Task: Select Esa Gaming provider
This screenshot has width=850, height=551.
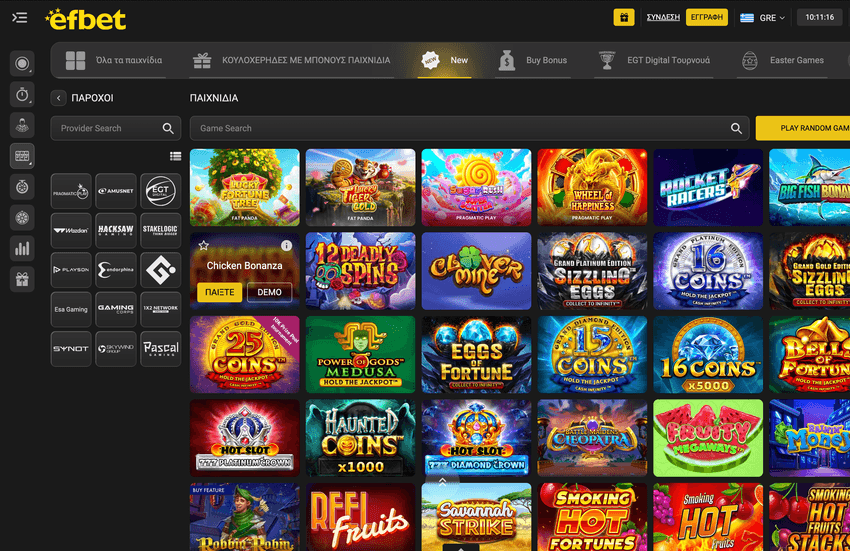Action: tap(71, 309)
